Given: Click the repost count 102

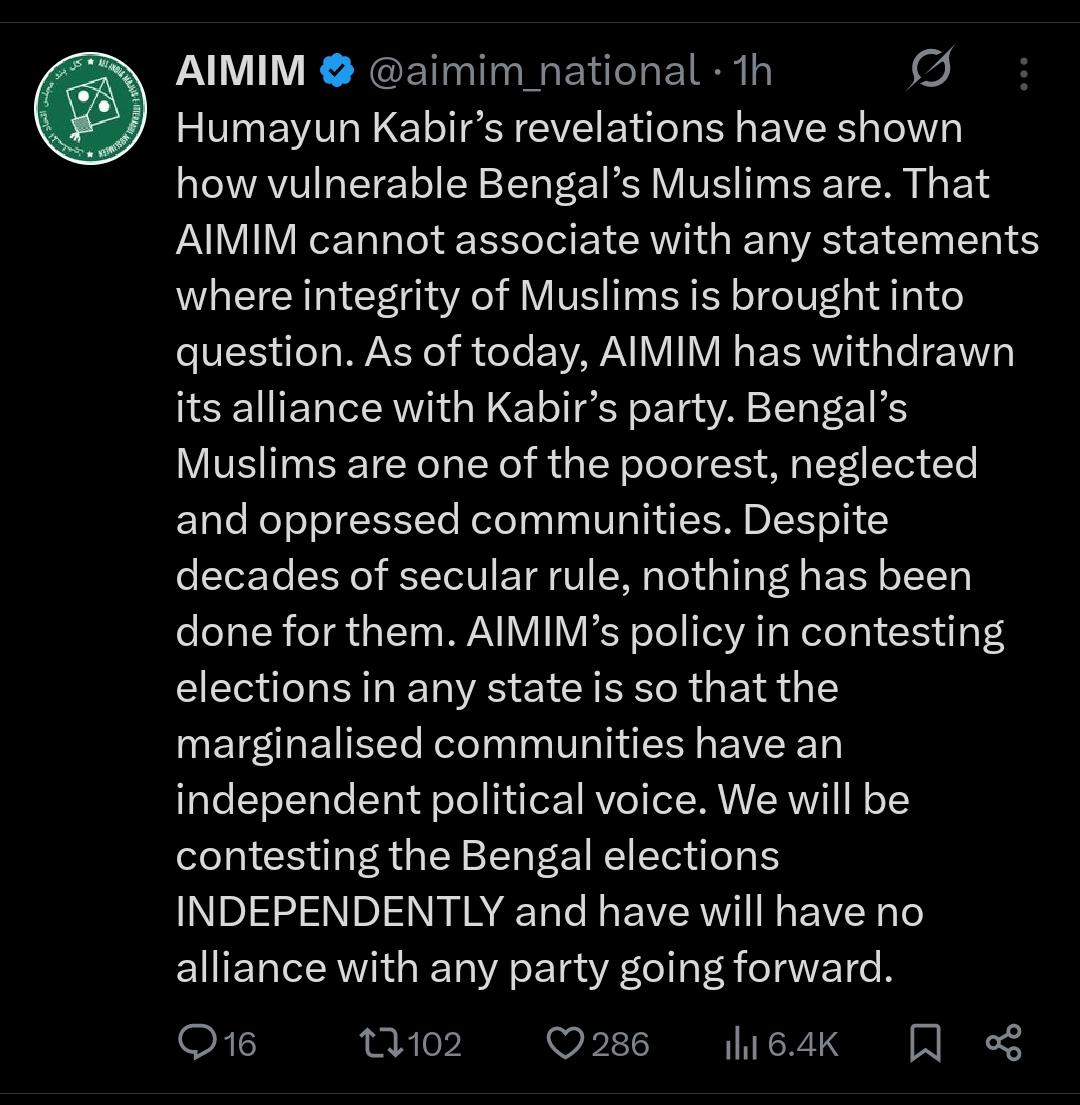Looking at the screenshot, I should 435,1044.
